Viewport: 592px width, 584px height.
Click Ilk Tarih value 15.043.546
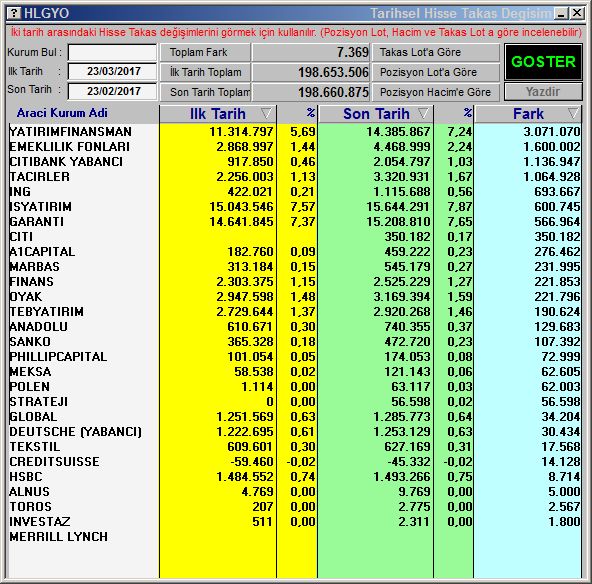tap(241, 207)
